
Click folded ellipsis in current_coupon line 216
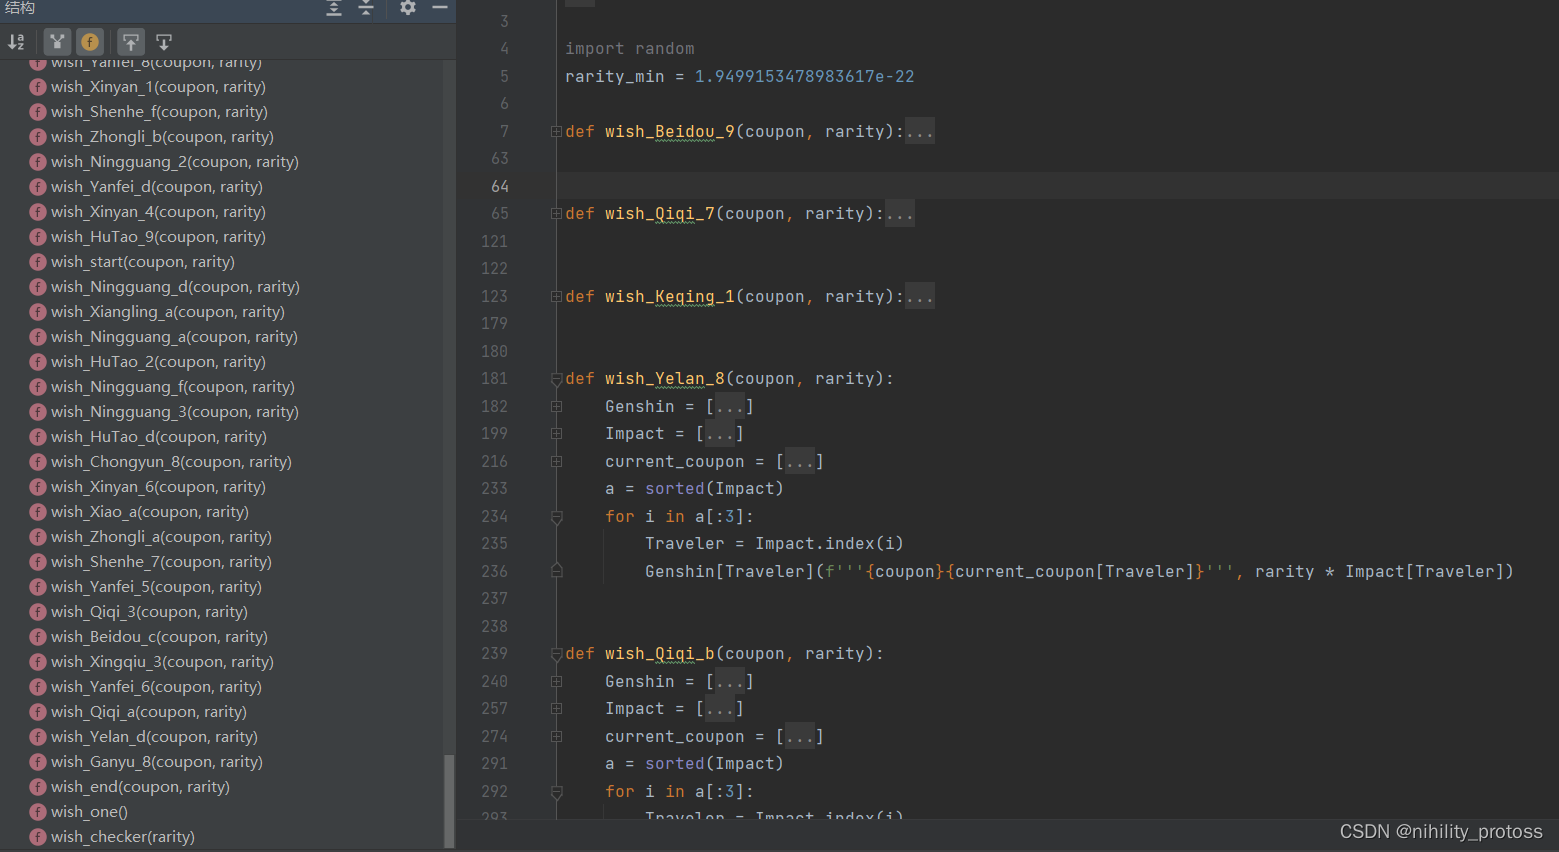click(x=800, y=461)
